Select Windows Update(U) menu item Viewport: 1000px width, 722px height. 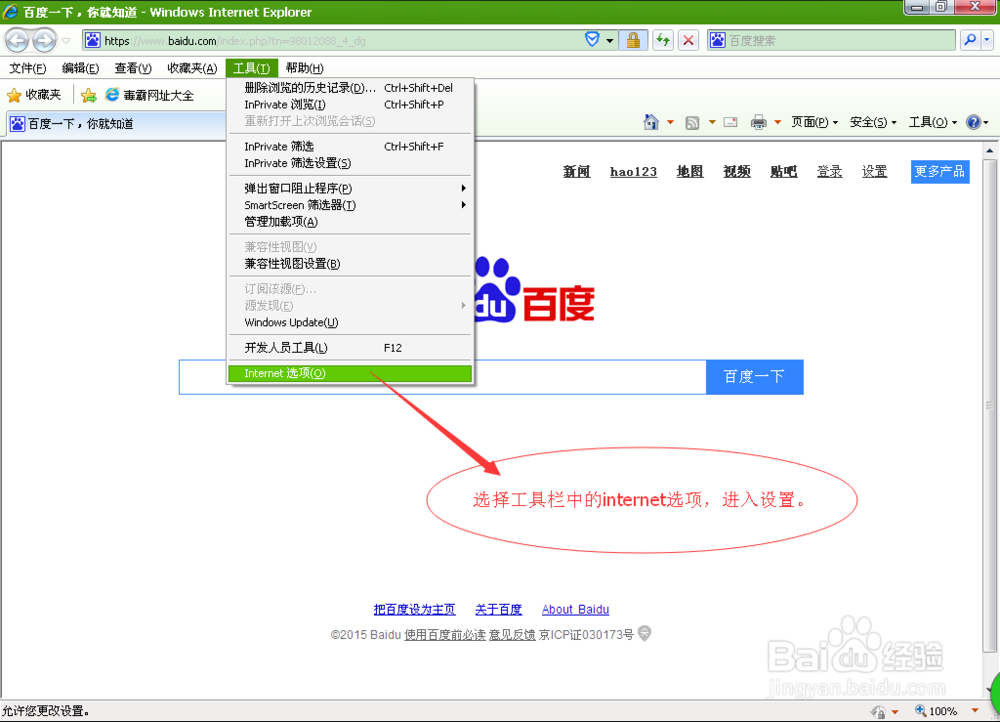[349, 322]
